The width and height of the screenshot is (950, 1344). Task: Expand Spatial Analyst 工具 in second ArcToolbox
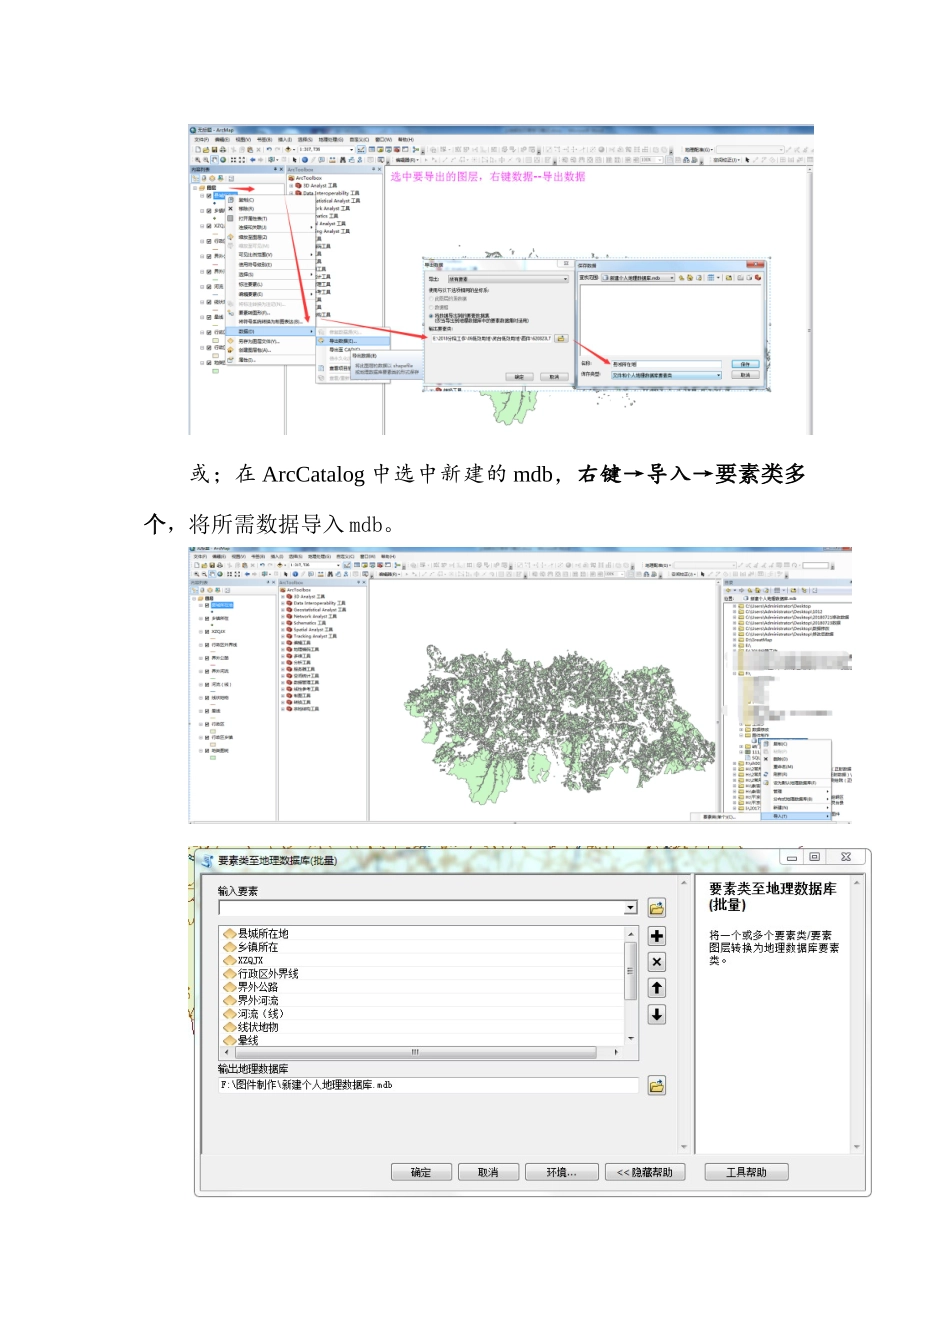tap(283, 629)
